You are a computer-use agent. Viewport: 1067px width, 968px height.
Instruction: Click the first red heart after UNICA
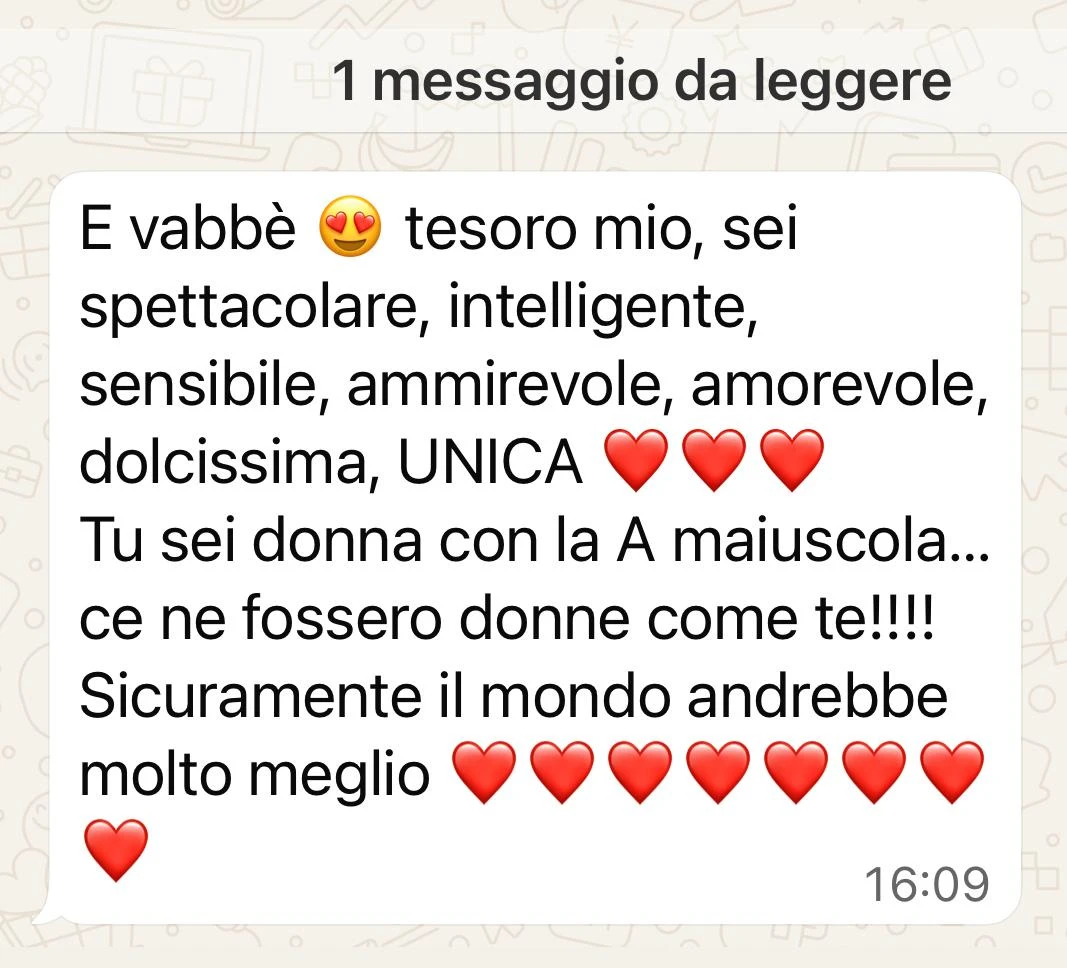click(636, 461)
